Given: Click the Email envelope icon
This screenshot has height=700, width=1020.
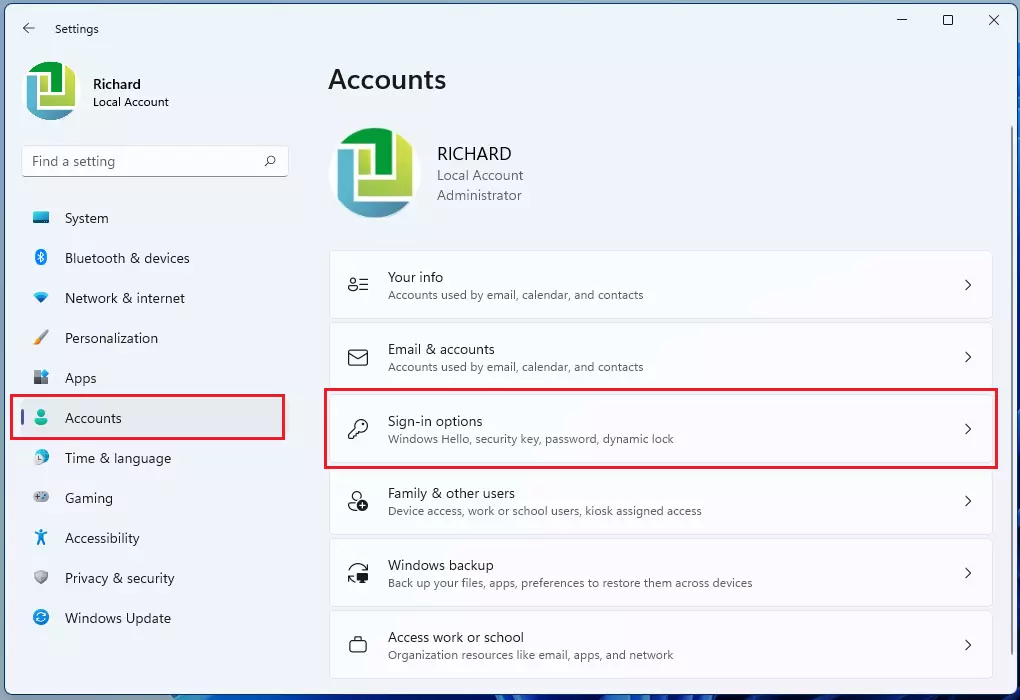Looking at the screenshot, I should pyautogui.click(x=358, y=357).
